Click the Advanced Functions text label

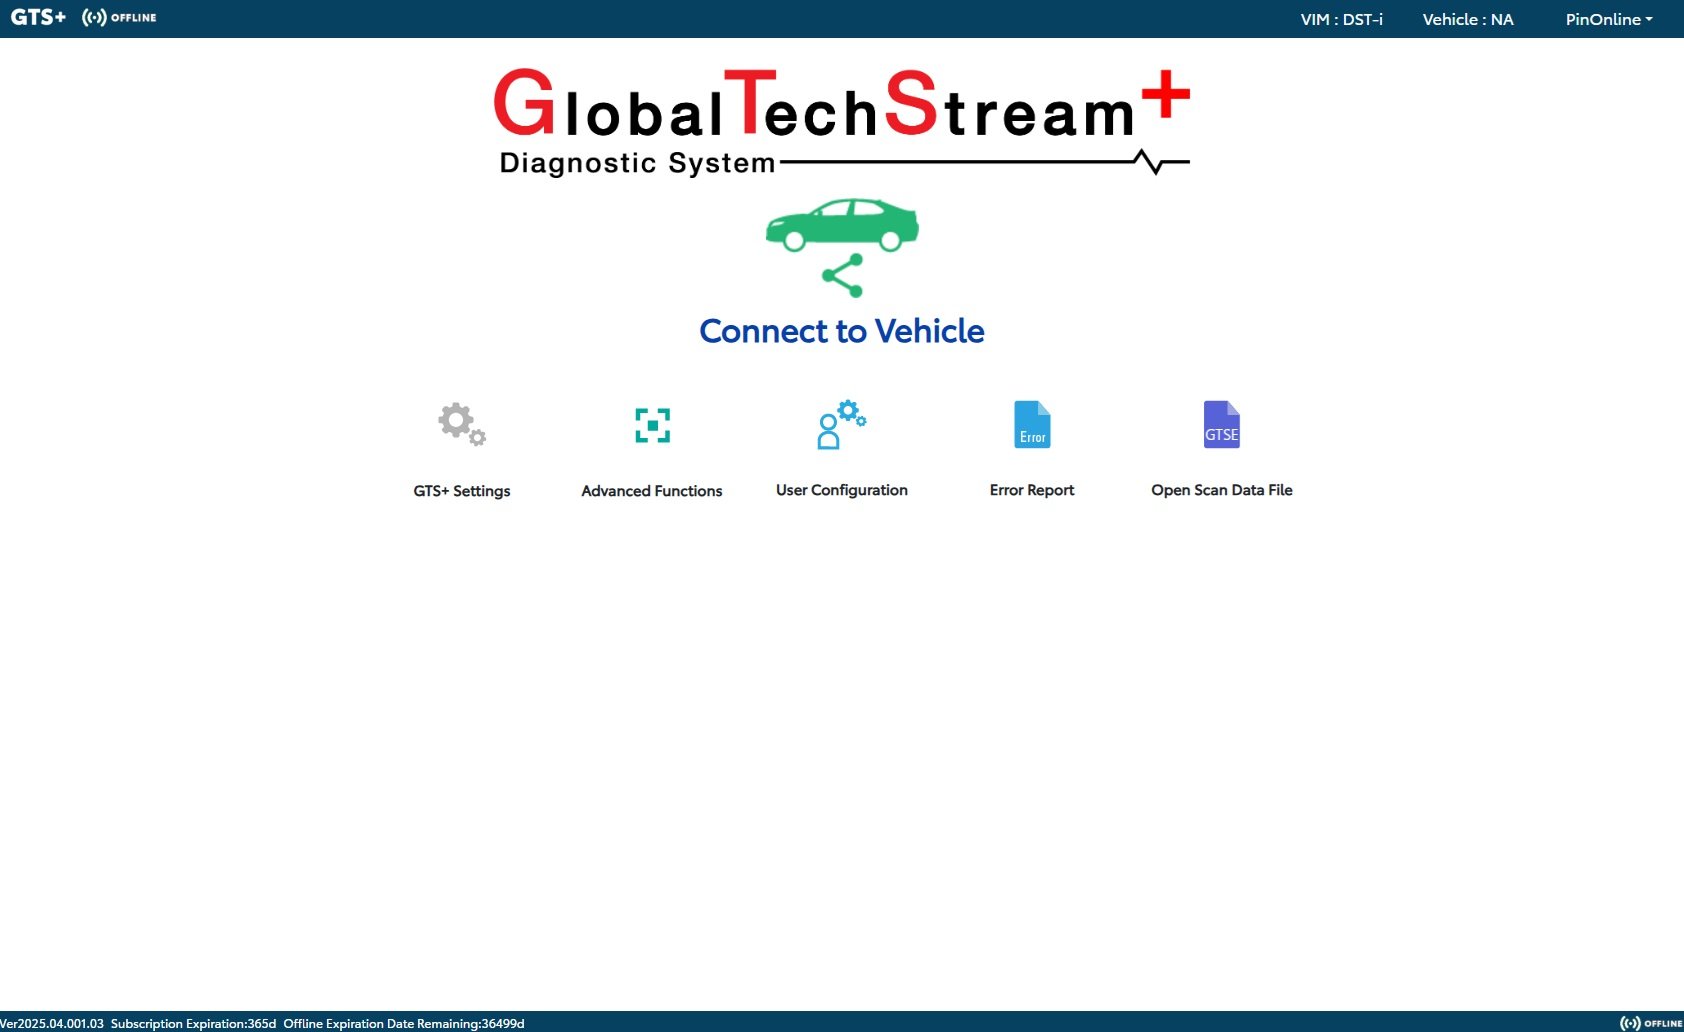652,491
